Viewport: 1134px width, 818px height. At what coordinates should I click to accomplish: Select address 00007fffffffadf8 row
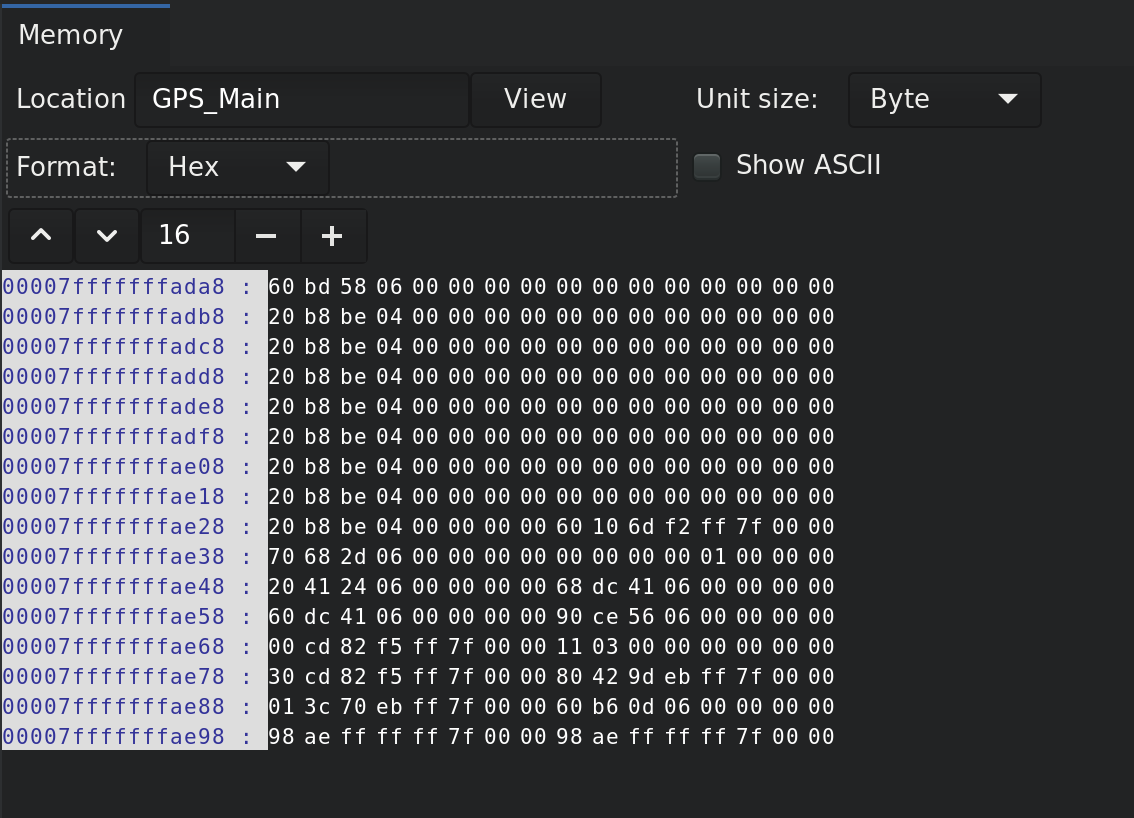(x=114, y=437)
